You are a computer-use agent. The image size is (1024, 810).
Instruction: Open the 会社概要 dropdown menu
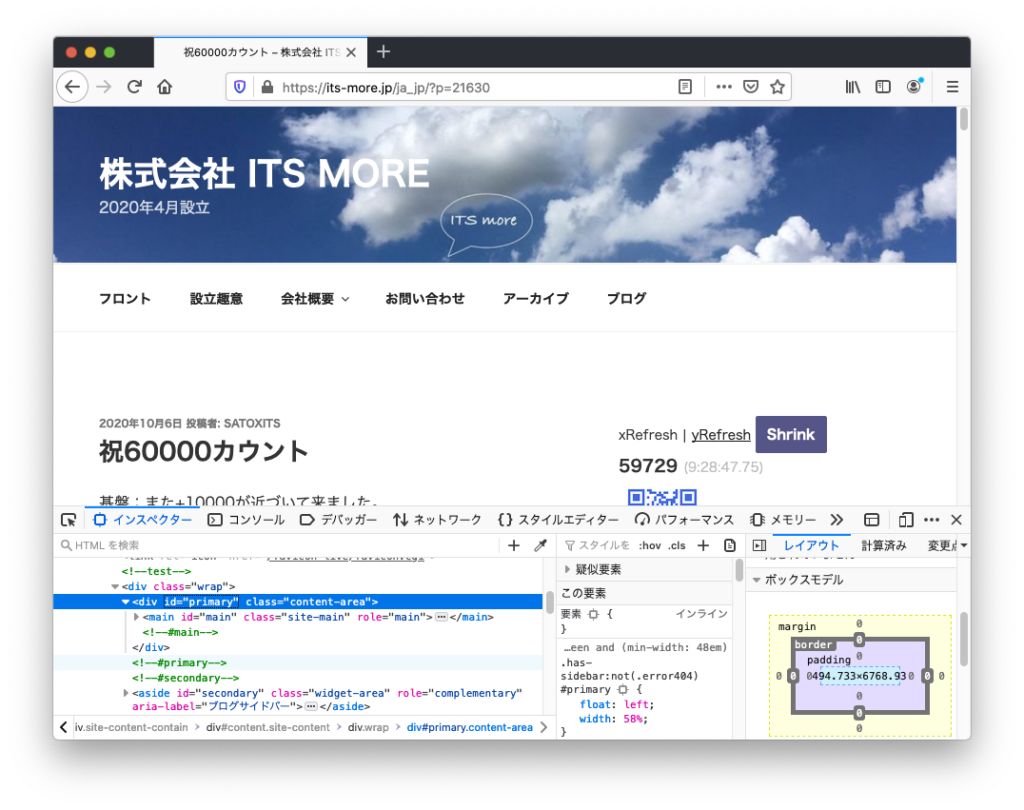click(315, 298)
